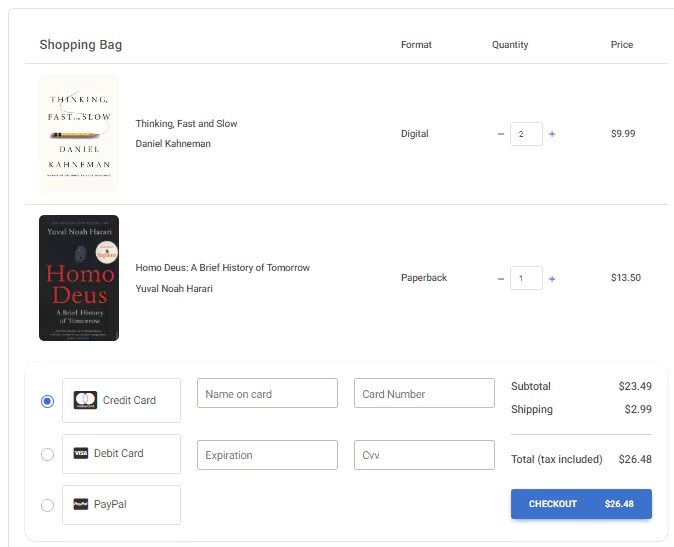Click the Checkout $26.48 button
The width and height of the screenshot is (674, 547).
coord(581,504)
